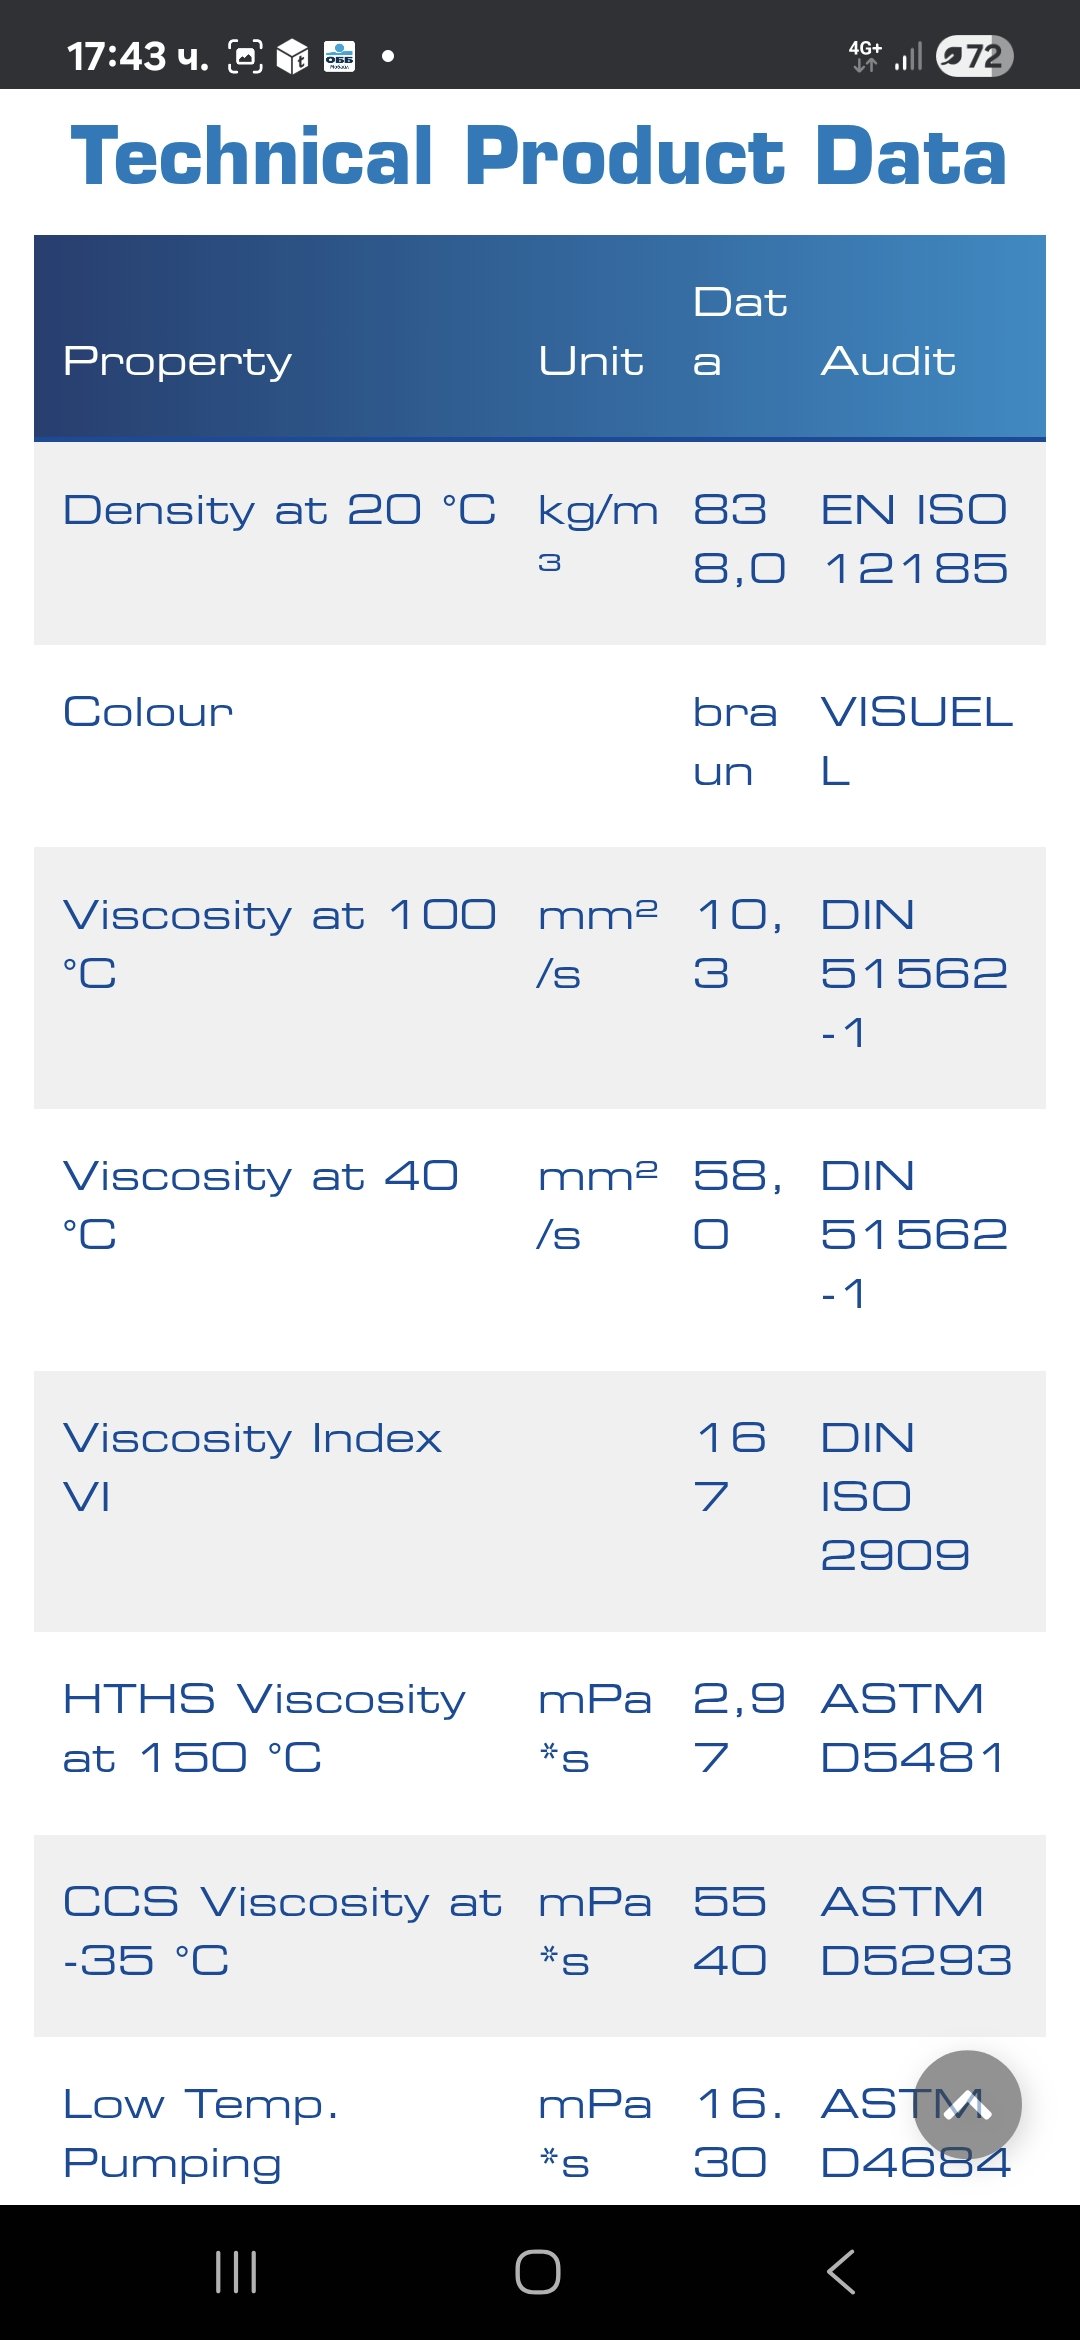Tap the screenshot notification icon
The image size is (1080, 2340).
click(245, 56)
